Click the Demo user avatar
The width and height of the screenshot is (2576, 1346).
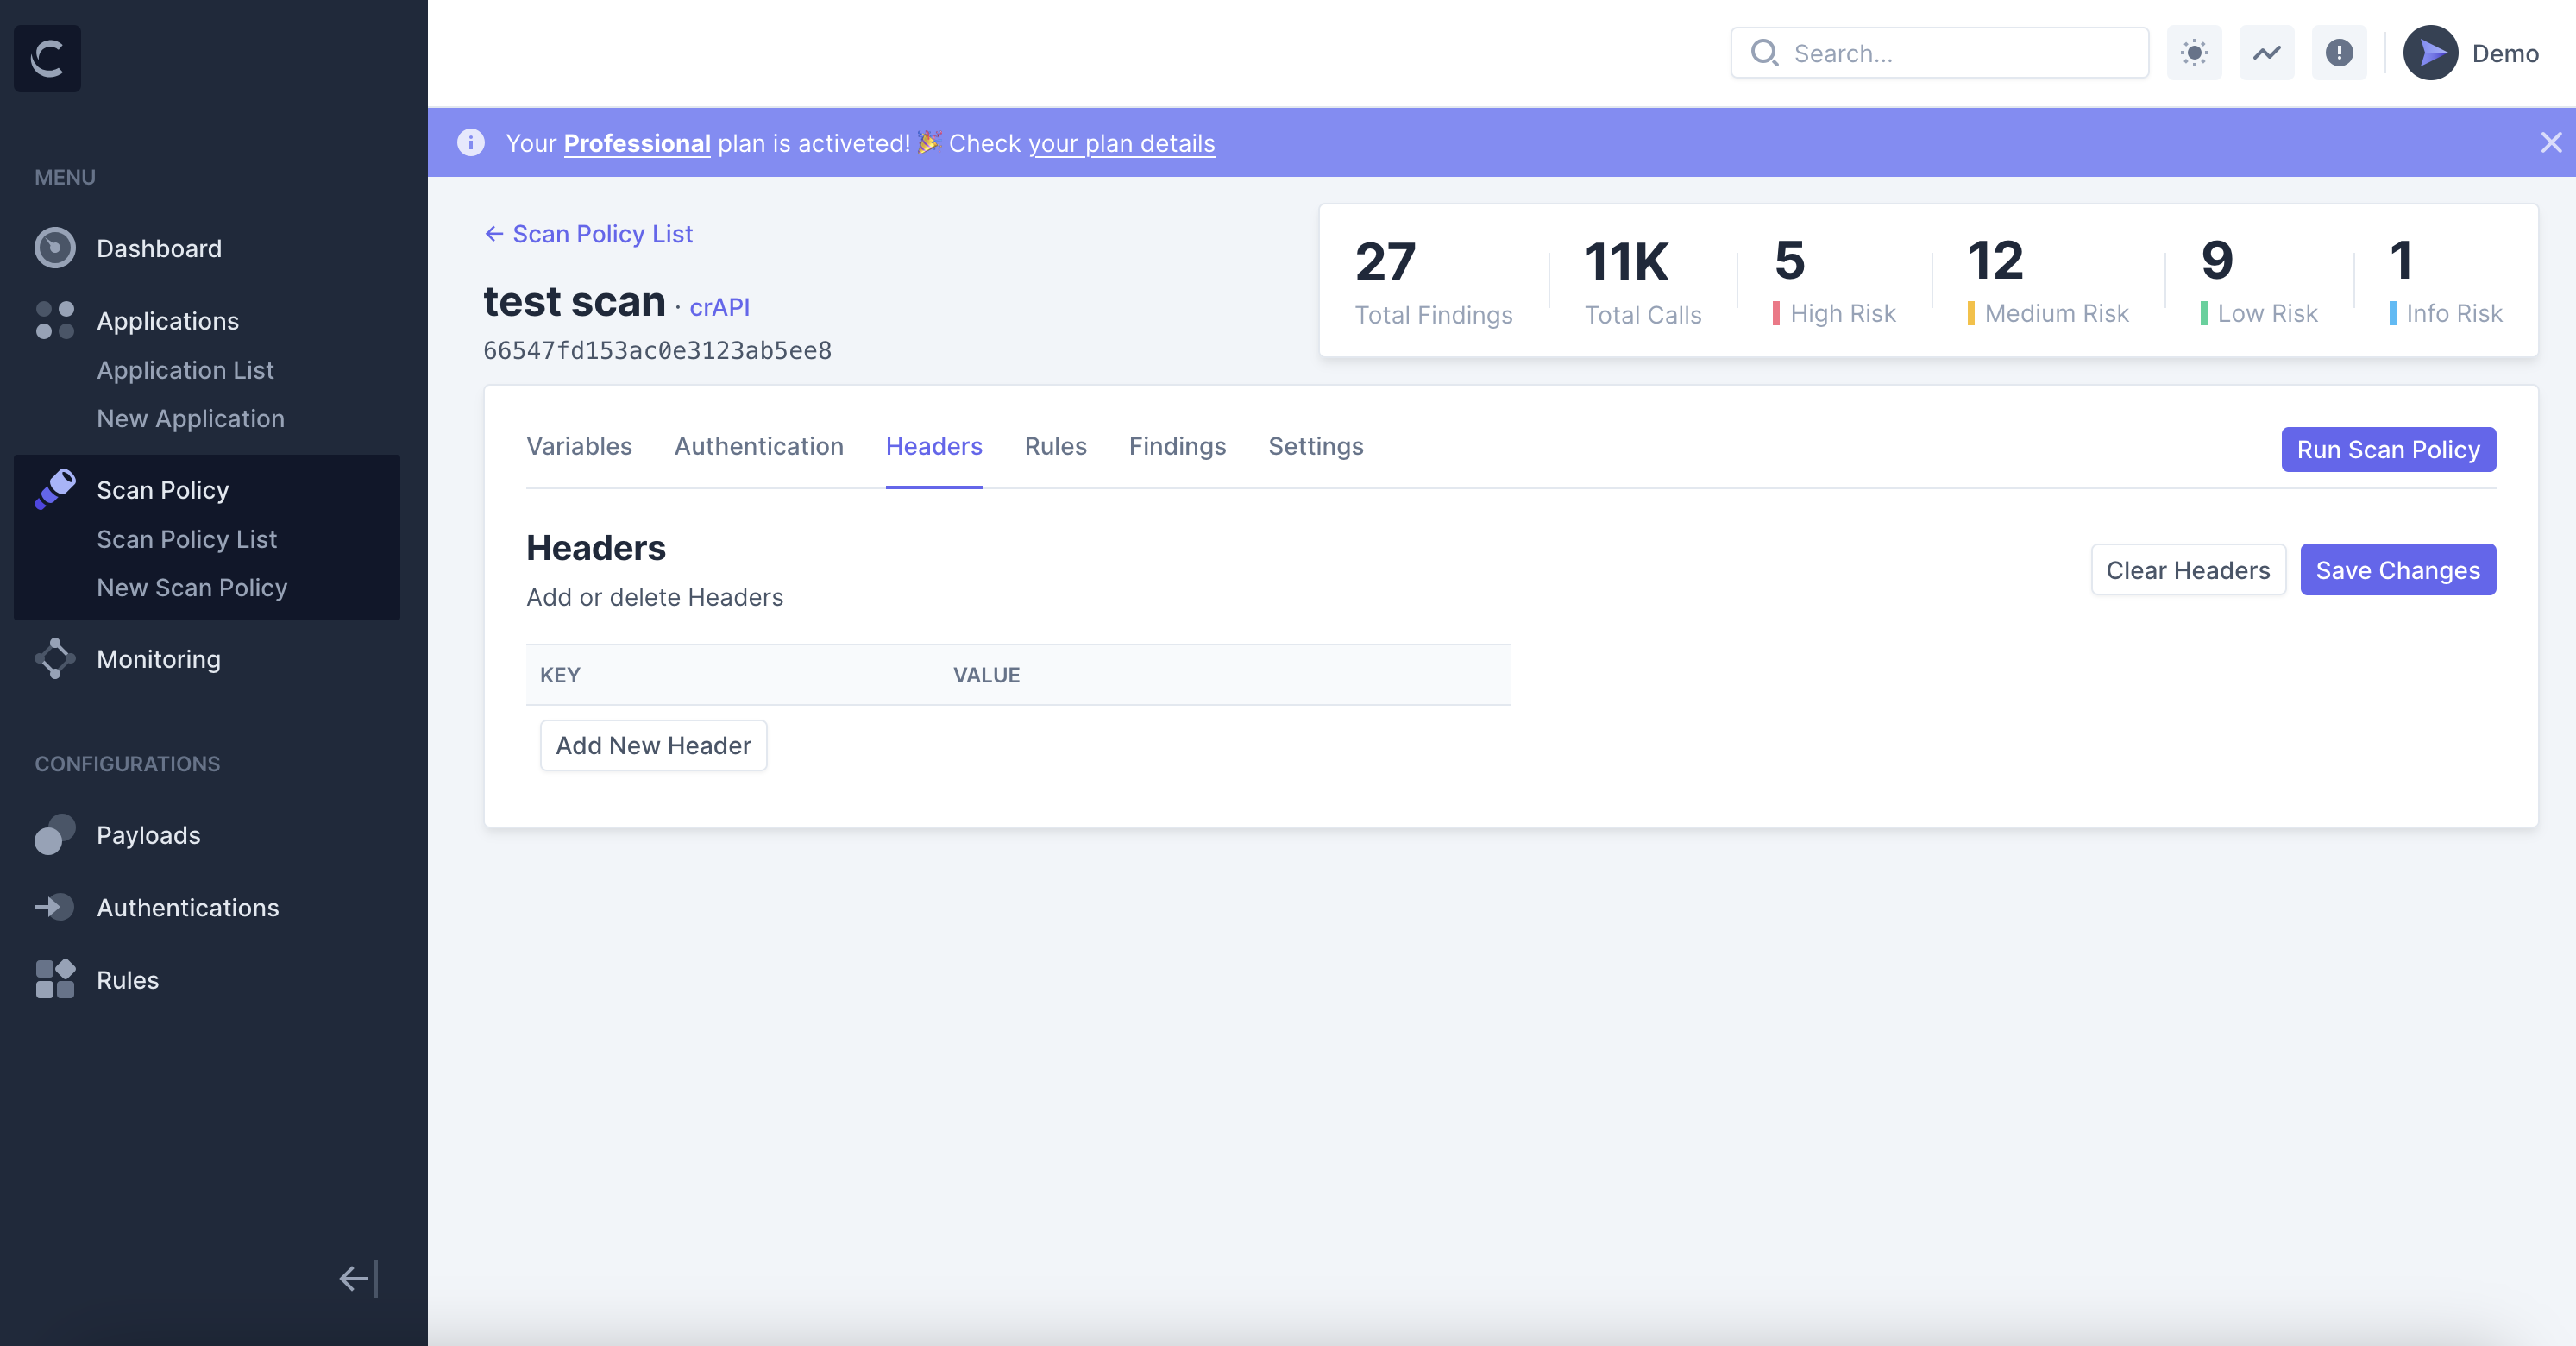(x=2430, y=53)
